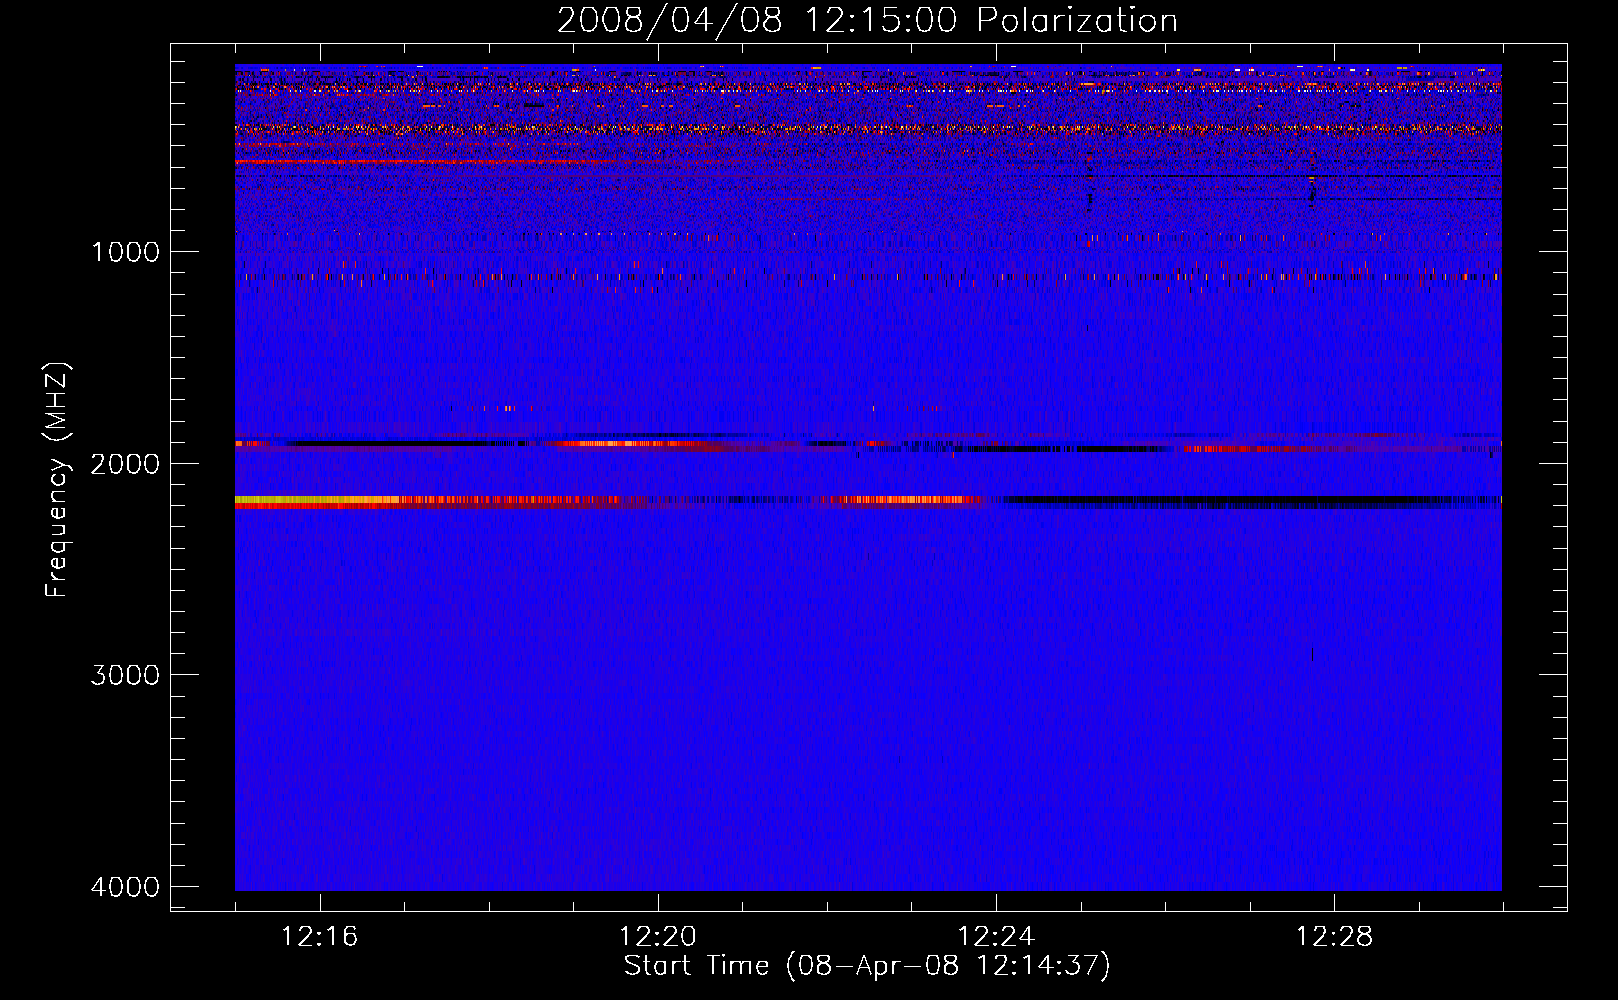The height and width of the screenshot is (1000, 1618).
Task: Click the 12:24 time tick label
Action: point(996,937)
